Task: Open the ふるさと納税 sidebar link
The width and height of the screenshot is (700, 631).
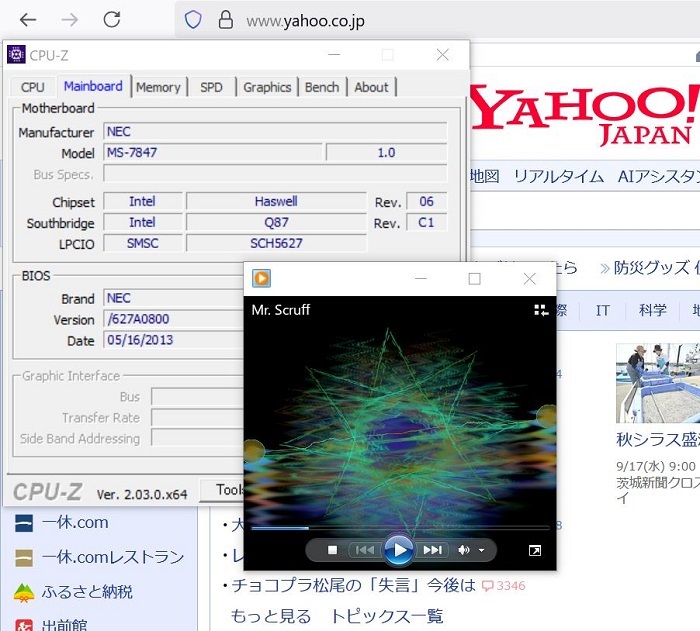Action: [86, 592]
